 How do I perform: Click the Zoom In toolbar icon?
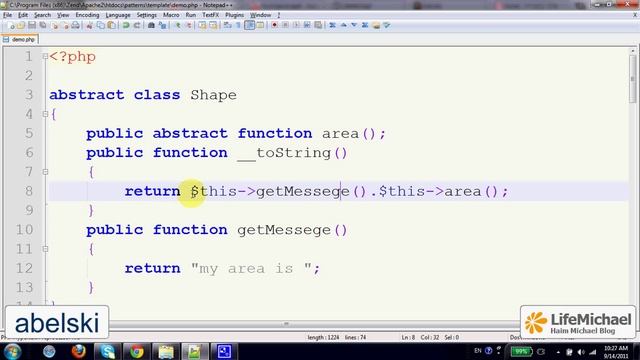pyautogui.click(x=178, y=25)
